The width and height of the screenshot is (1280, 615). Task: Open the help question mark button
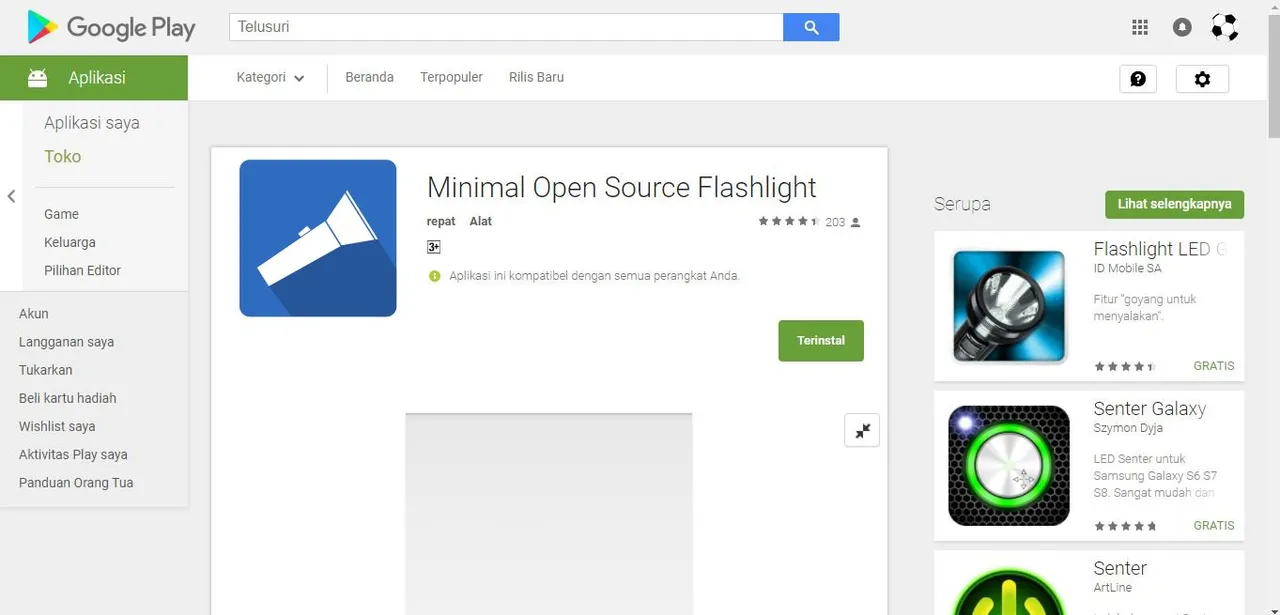pos(1138,79)
